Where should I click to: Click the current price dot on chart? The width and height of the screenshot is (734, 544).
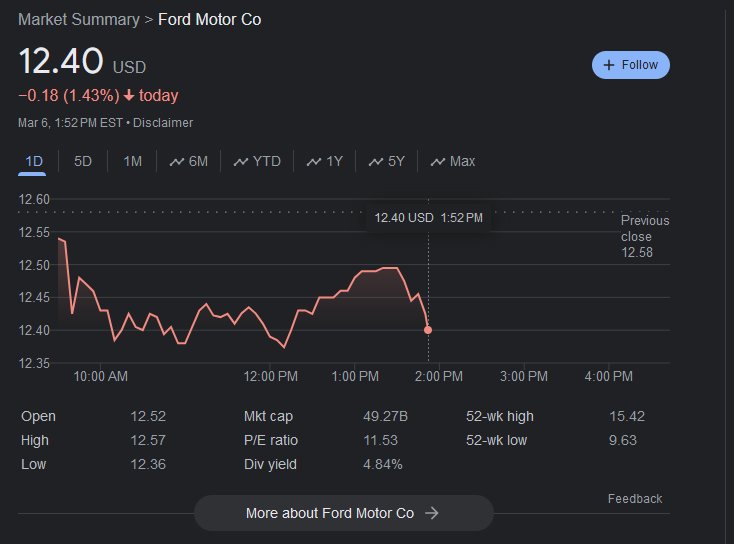coord(428,330)
